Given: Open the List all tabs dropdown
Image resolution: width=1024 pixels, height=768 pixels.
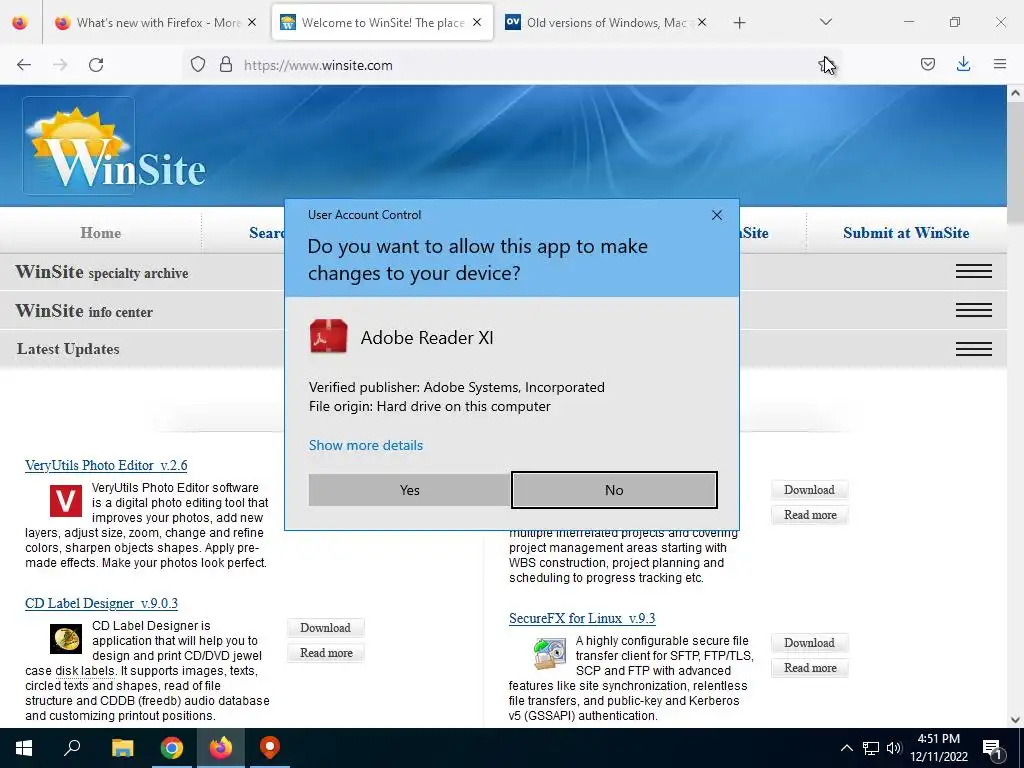Looking at the screenshot, I should [825, 23].
